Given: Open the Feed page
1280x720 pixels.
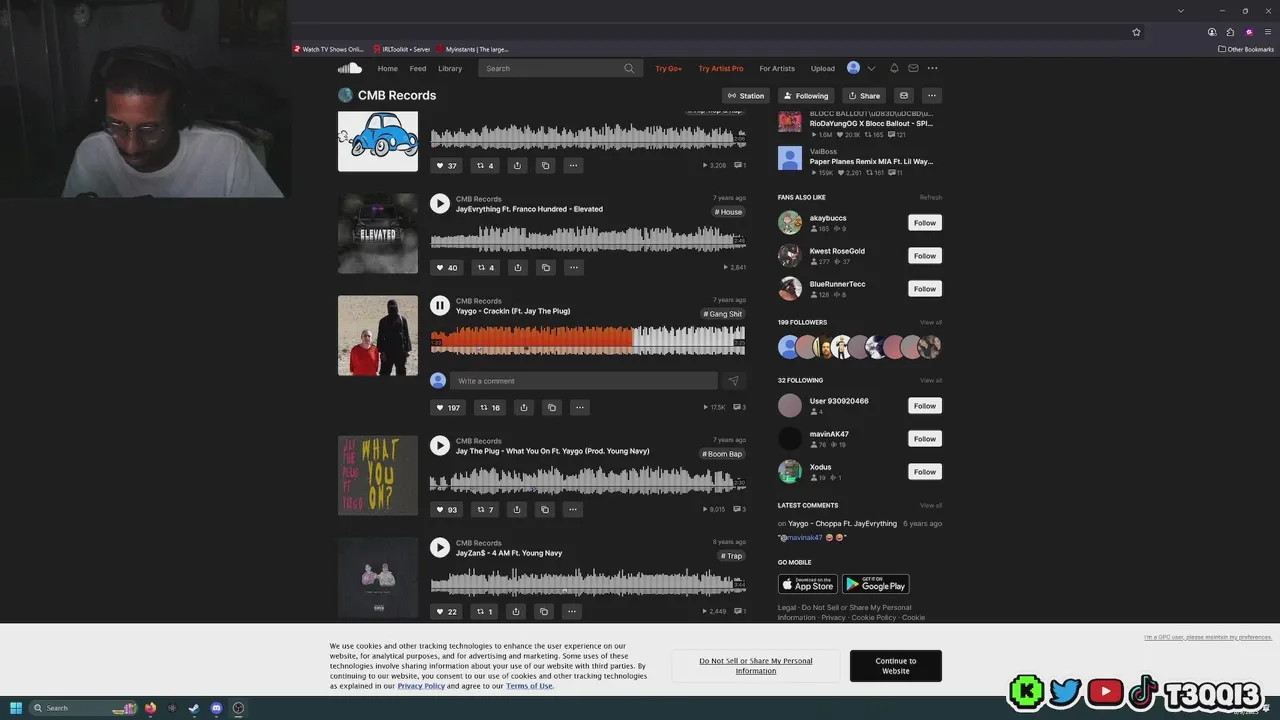Looking at the screenshot, I should 418,68.
